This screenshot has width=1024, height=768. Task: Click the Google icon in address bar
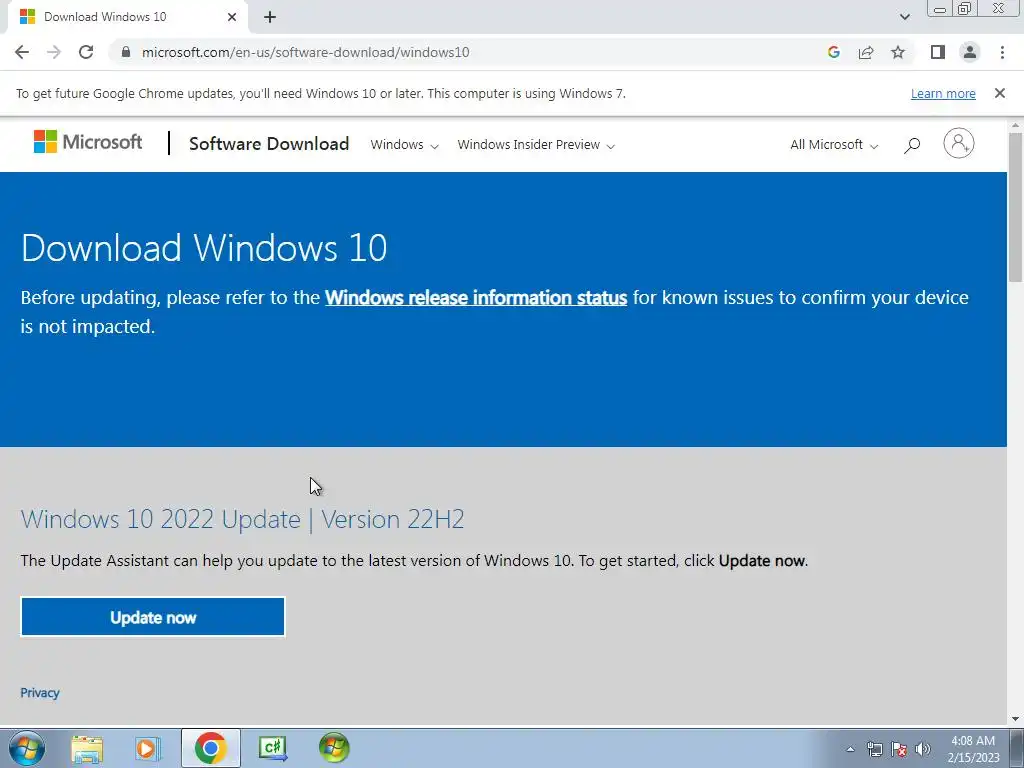click(x=833, y=52)
